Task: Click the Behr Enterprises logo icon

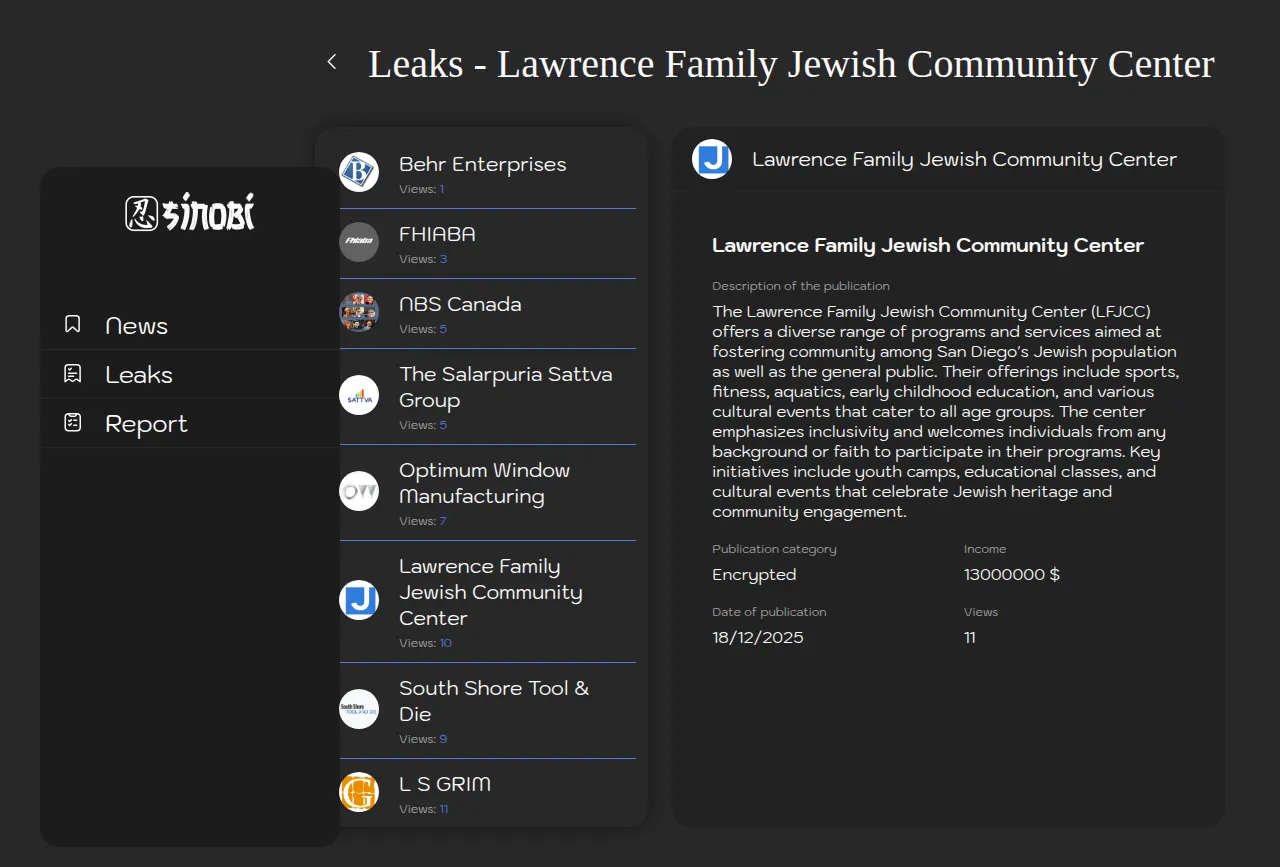Action: 359,172
